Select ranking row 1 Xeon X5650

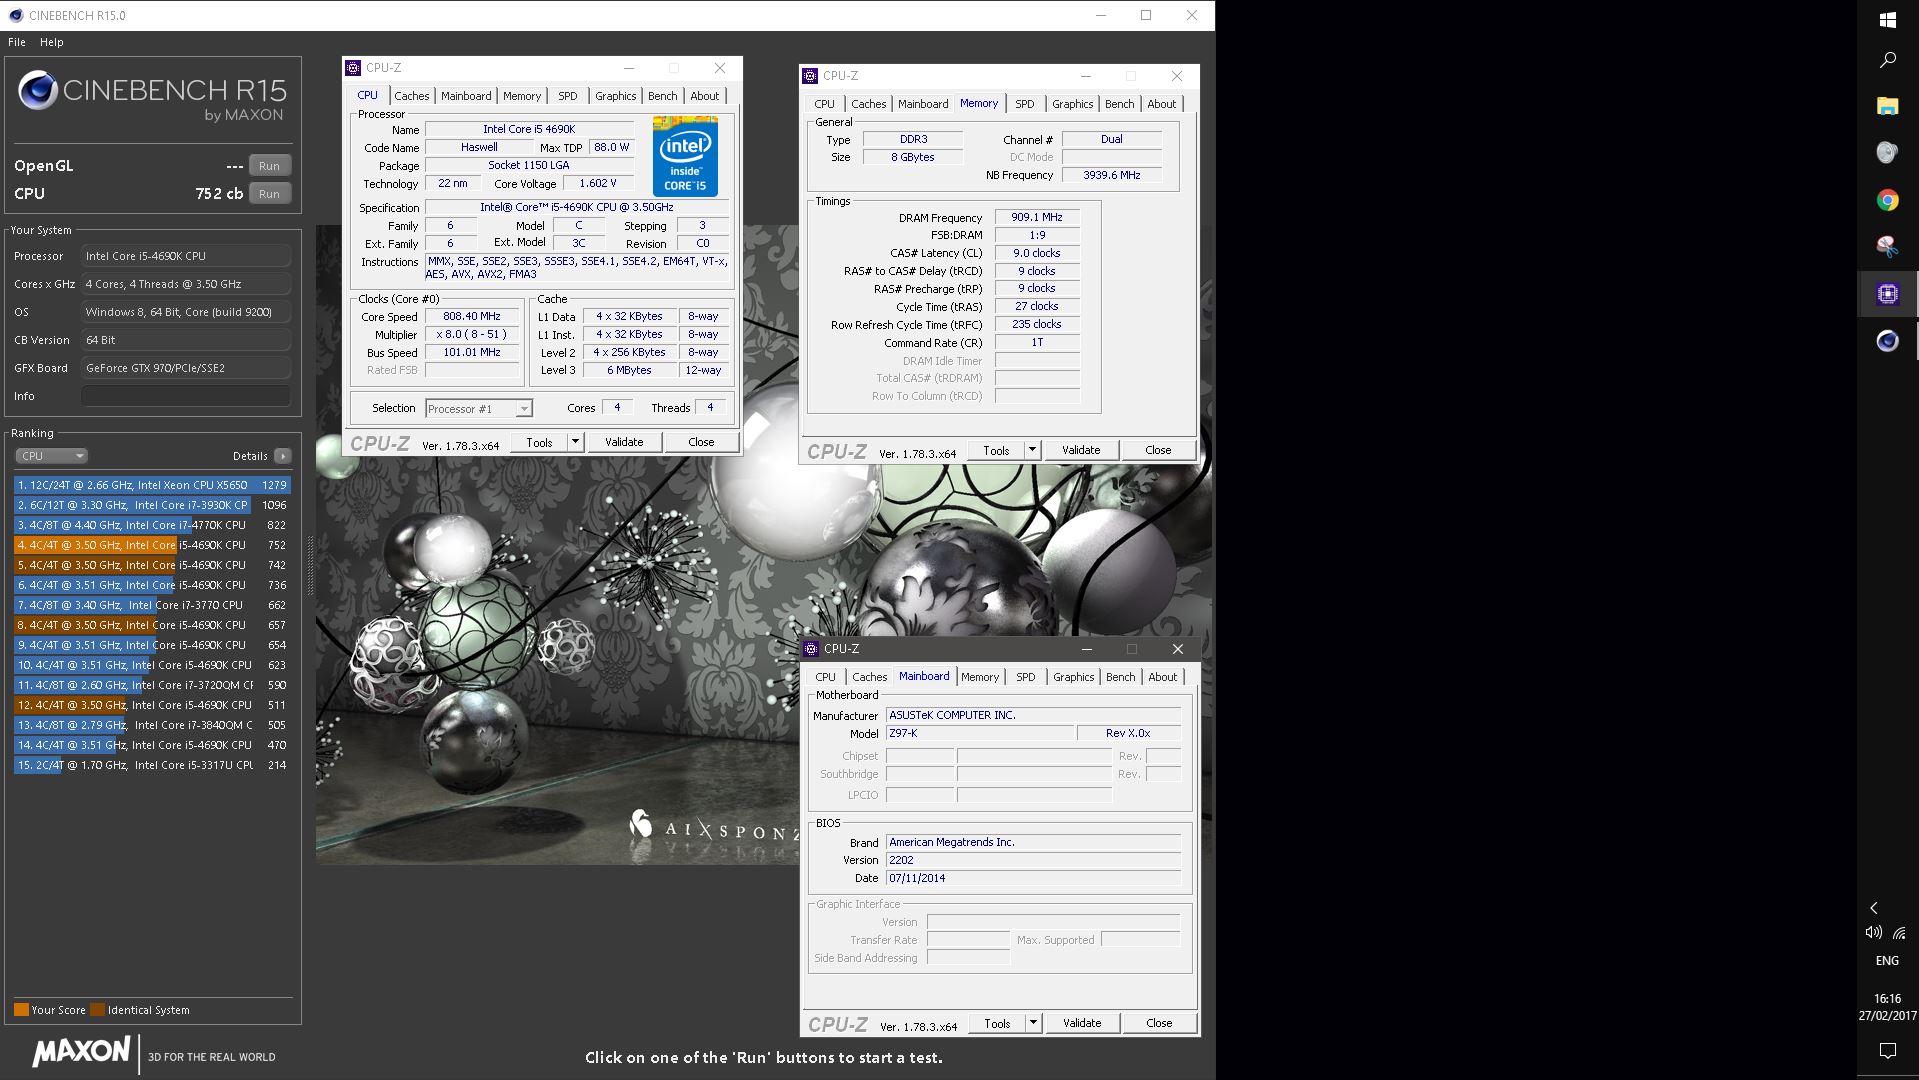click(152, 485)
